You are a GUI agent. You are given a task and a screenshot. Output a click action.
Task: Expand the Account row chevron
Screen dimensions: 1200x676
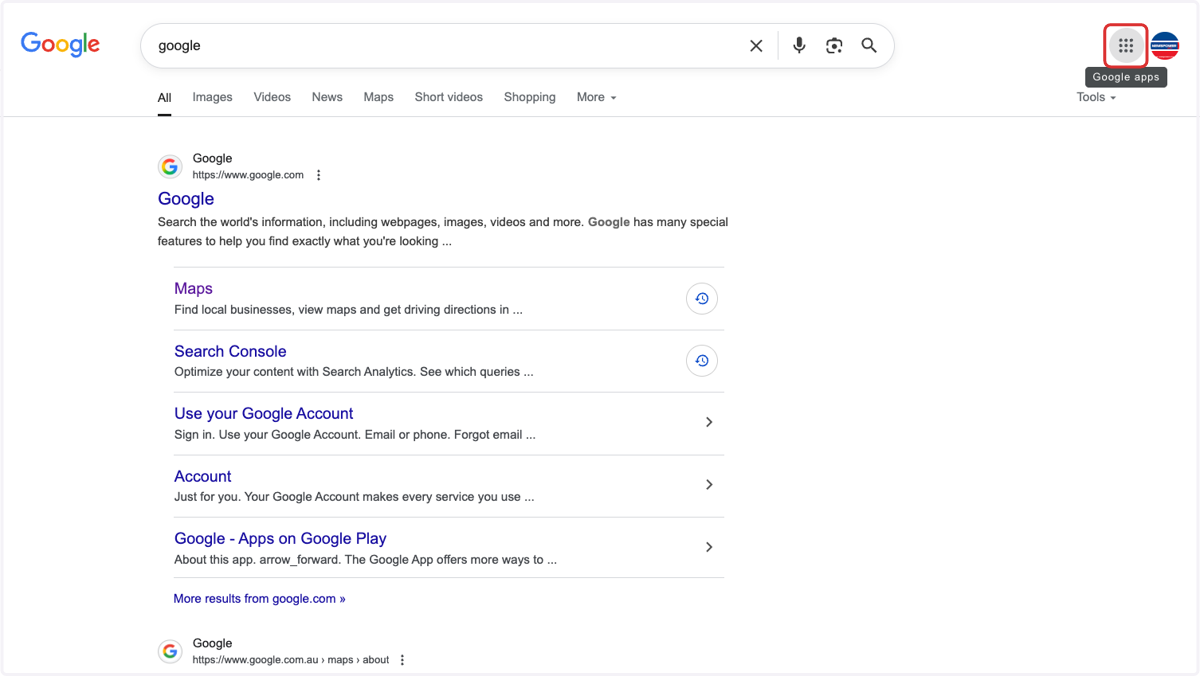[709, 485]
